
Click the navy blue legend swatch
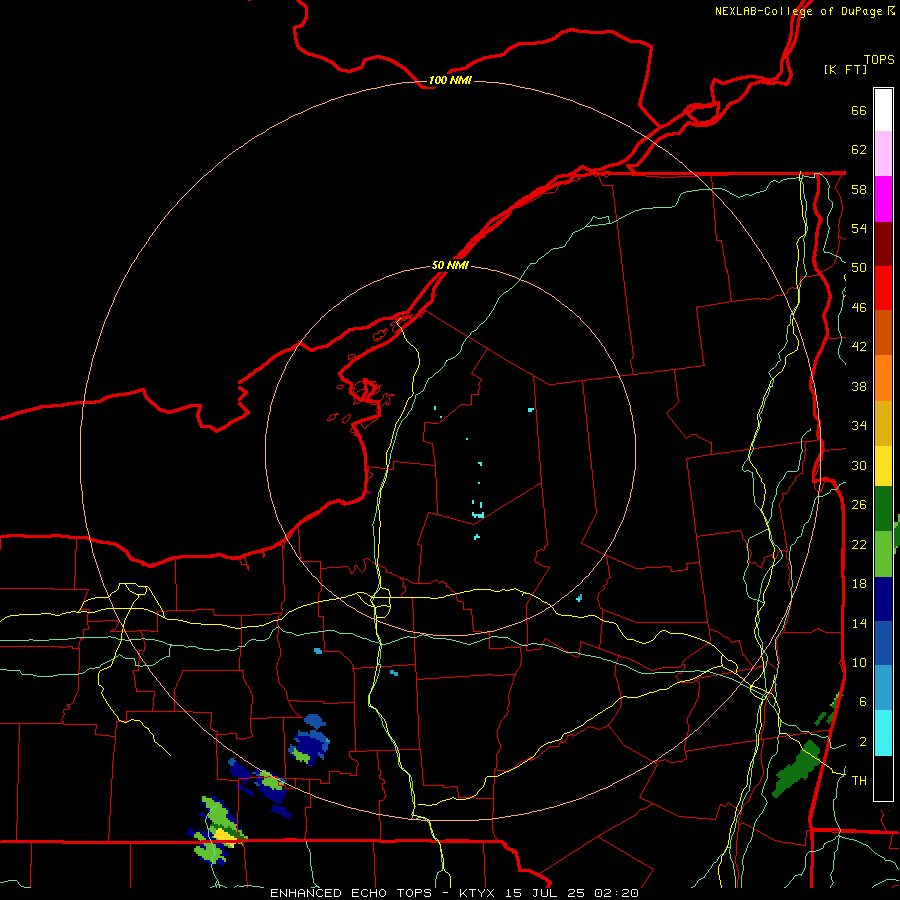click(x=883, y=599)
